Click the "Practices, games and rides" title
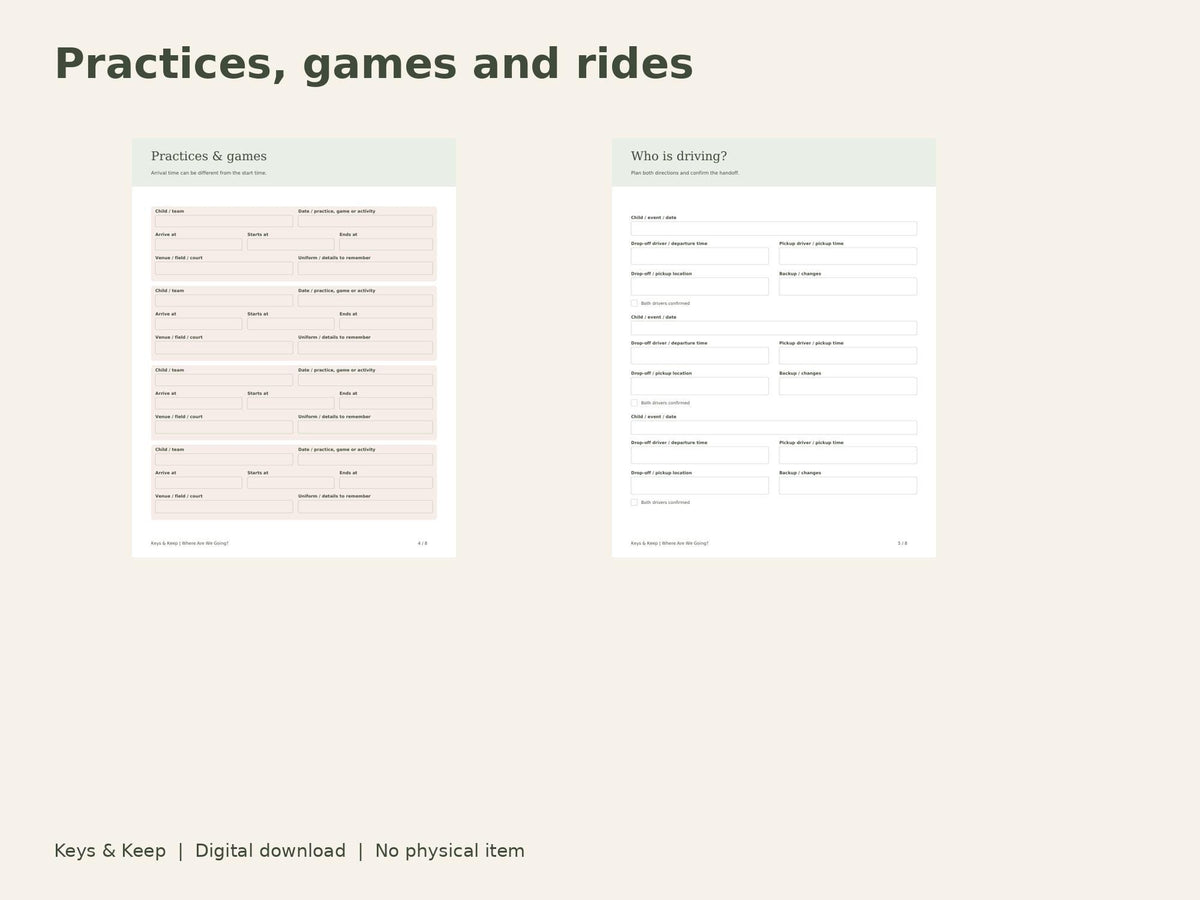Screen dimensions: 1200x900 click(x=373, y=64)
